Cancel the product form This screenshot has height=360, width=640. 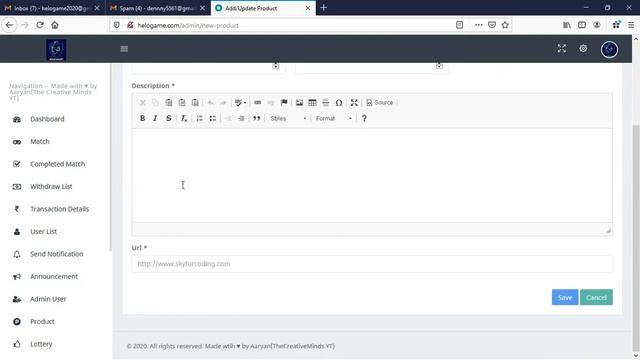click(x=596, y=297)
